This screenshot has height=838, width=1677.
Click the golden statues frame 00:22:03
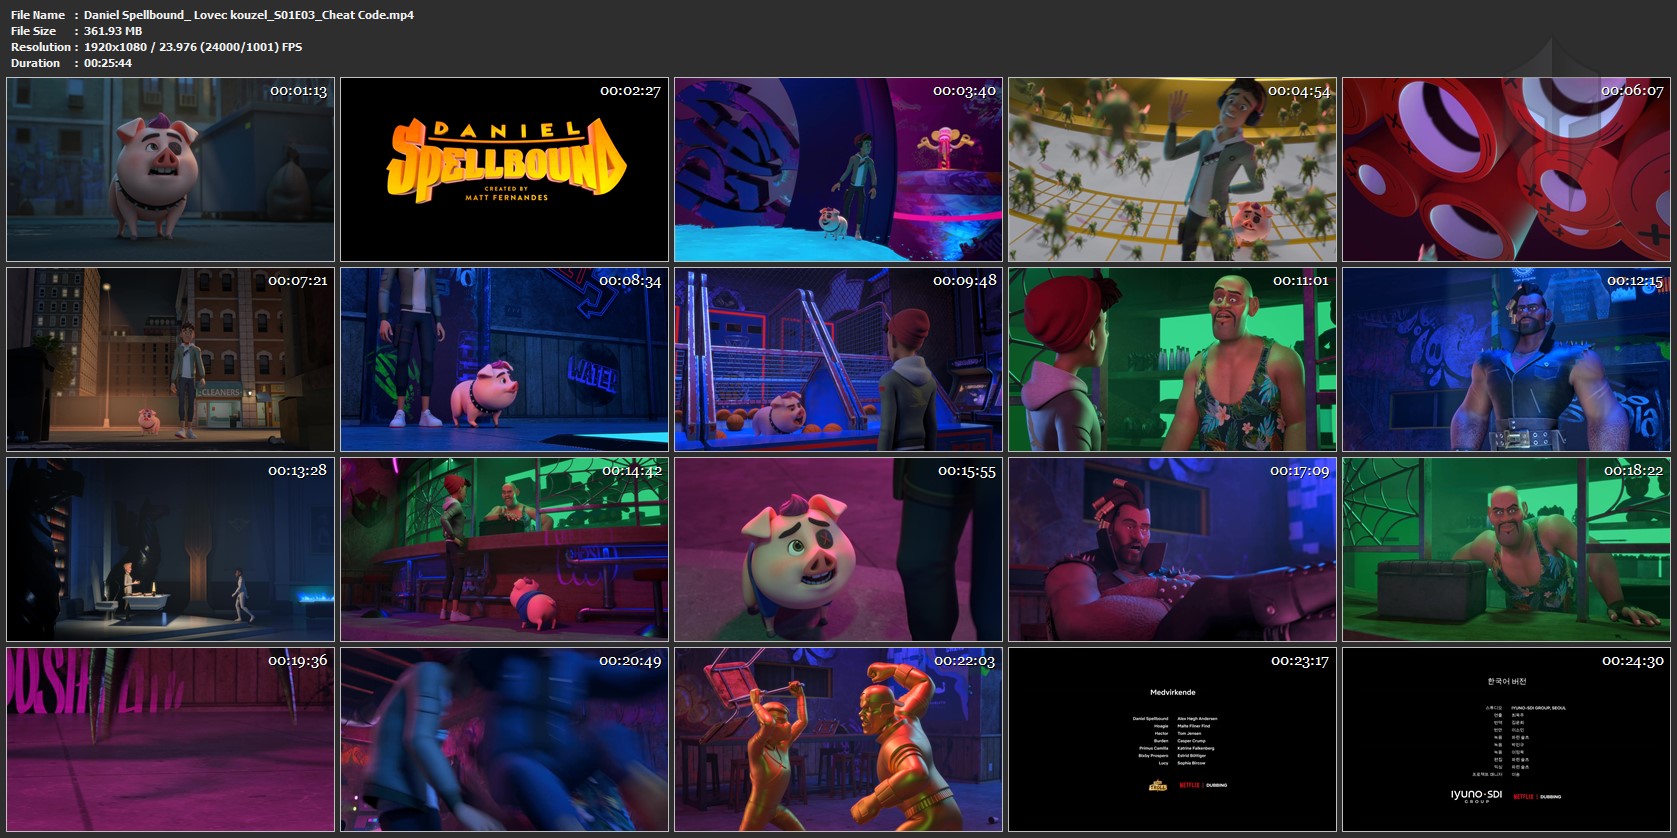tap(838, 739)
